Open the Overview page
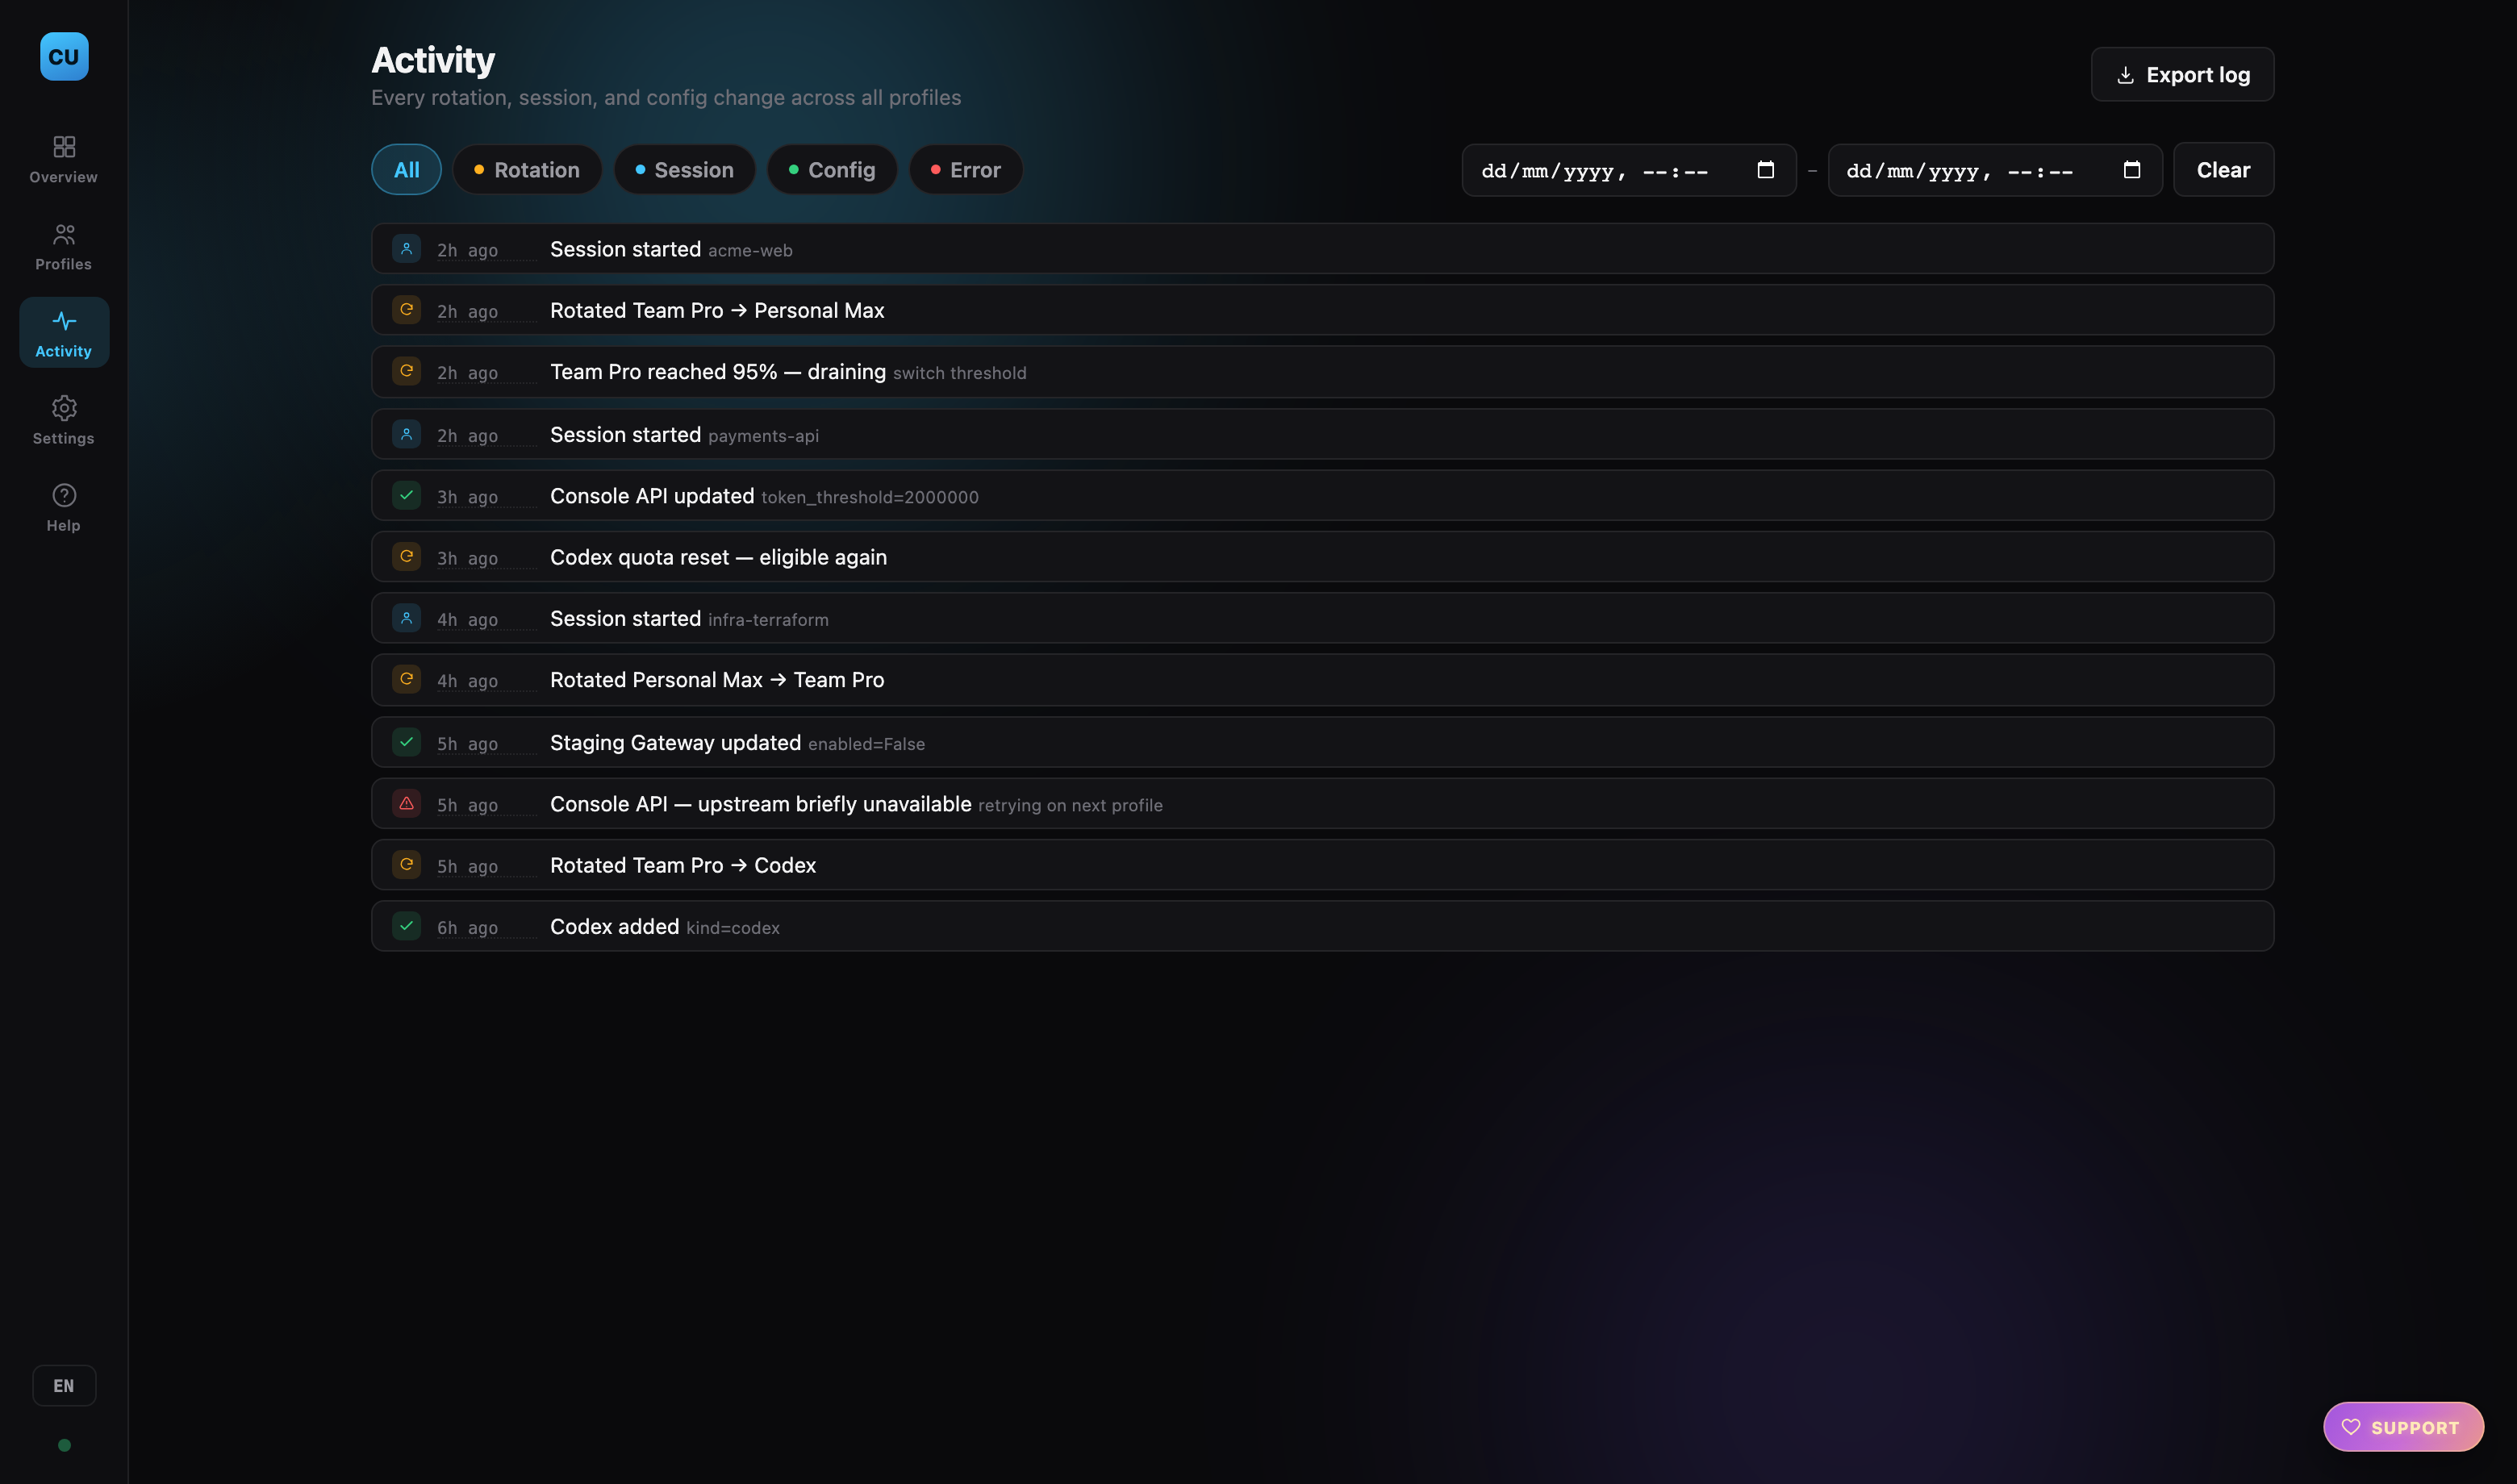Image resolution: width=2517 pixels, height=1484 pixels. pyautogui.click(x=64, y=160)
